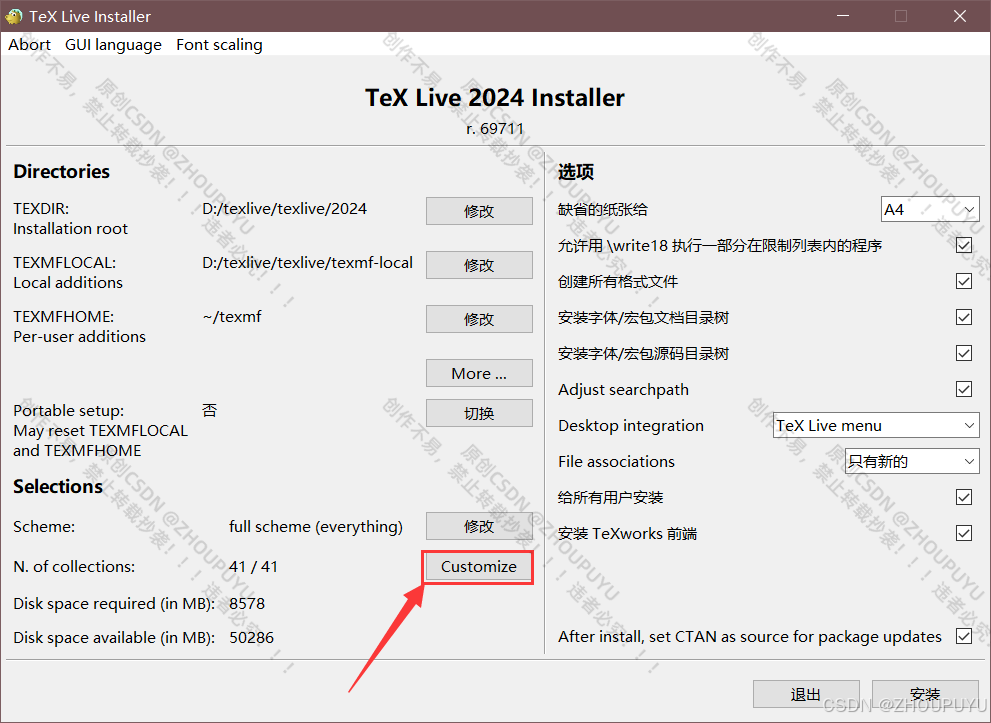Click 修改 button for TEXMFHOME
The width and height of the screenshot is (991, 723).
[479, 319]
